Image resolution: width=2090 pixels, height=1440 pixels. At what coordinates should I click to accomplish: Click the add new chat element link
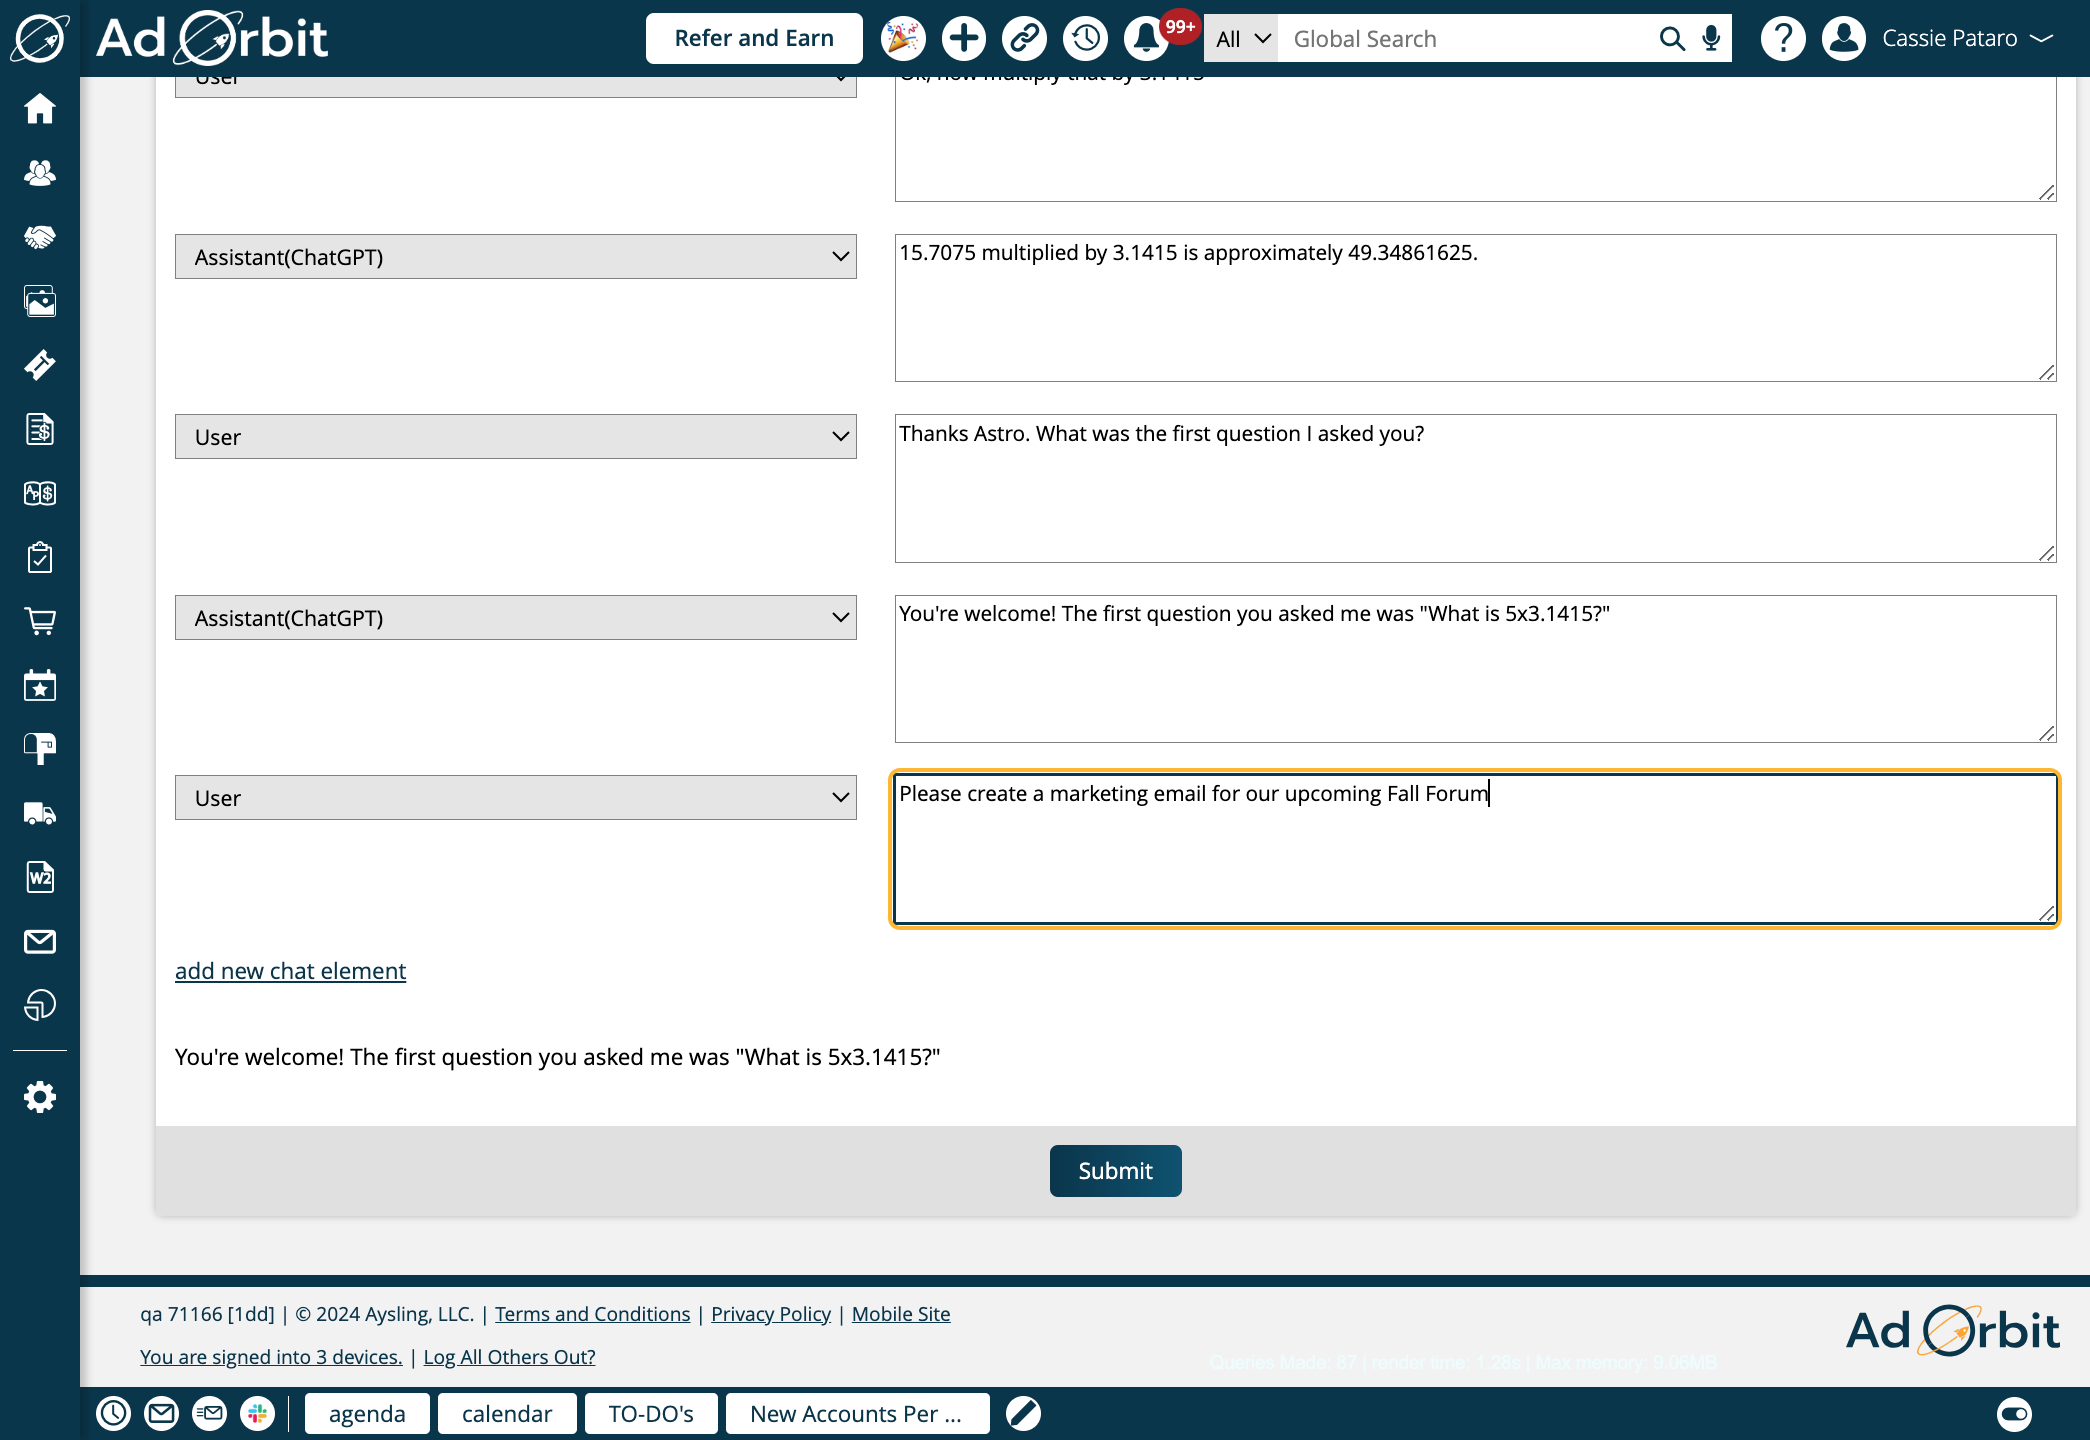coord(290,971)
